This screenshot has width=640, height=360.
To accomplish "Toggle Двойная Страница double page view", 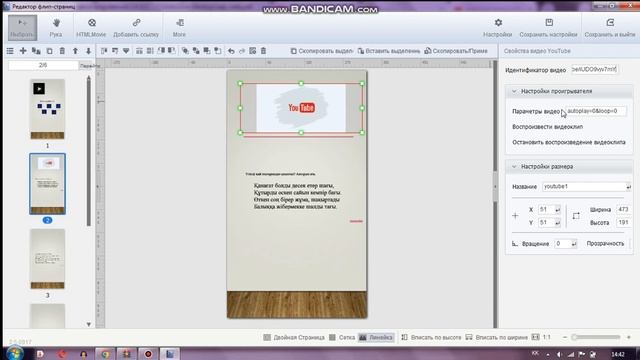I will tap(294, 338).
